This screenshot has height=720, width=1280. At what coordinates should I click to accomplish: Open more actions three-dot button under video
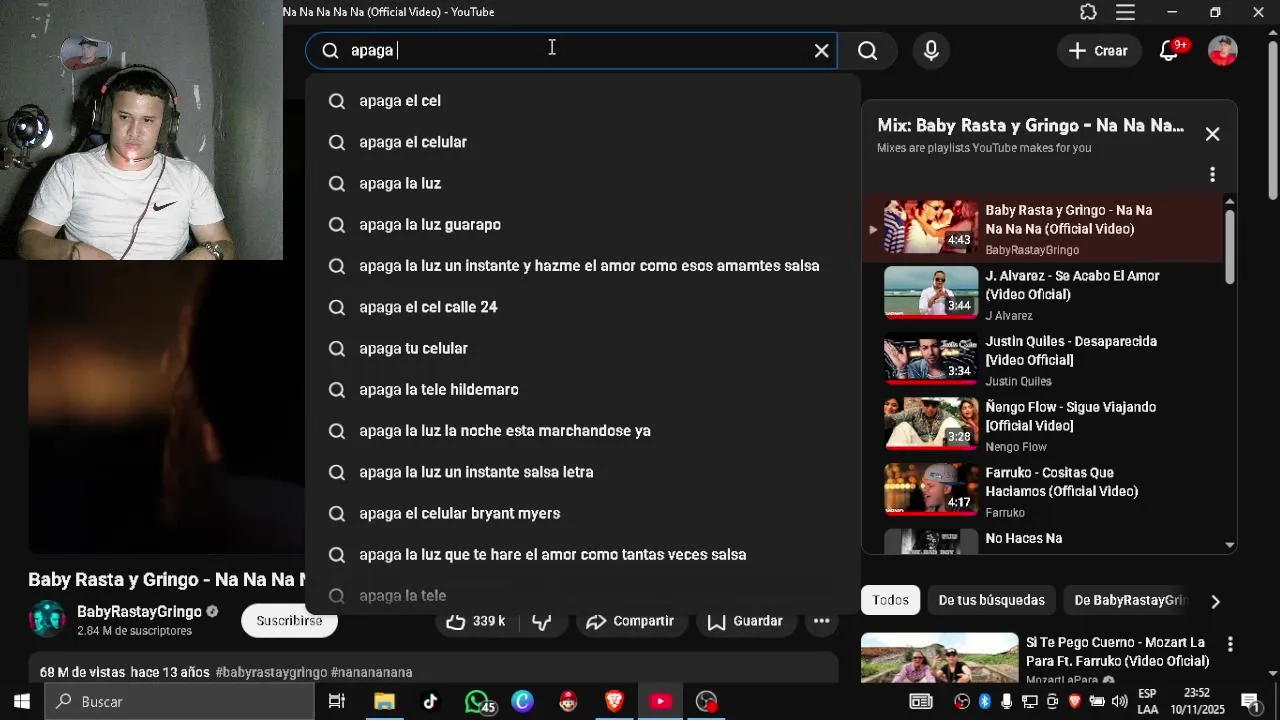pos(821,622)
